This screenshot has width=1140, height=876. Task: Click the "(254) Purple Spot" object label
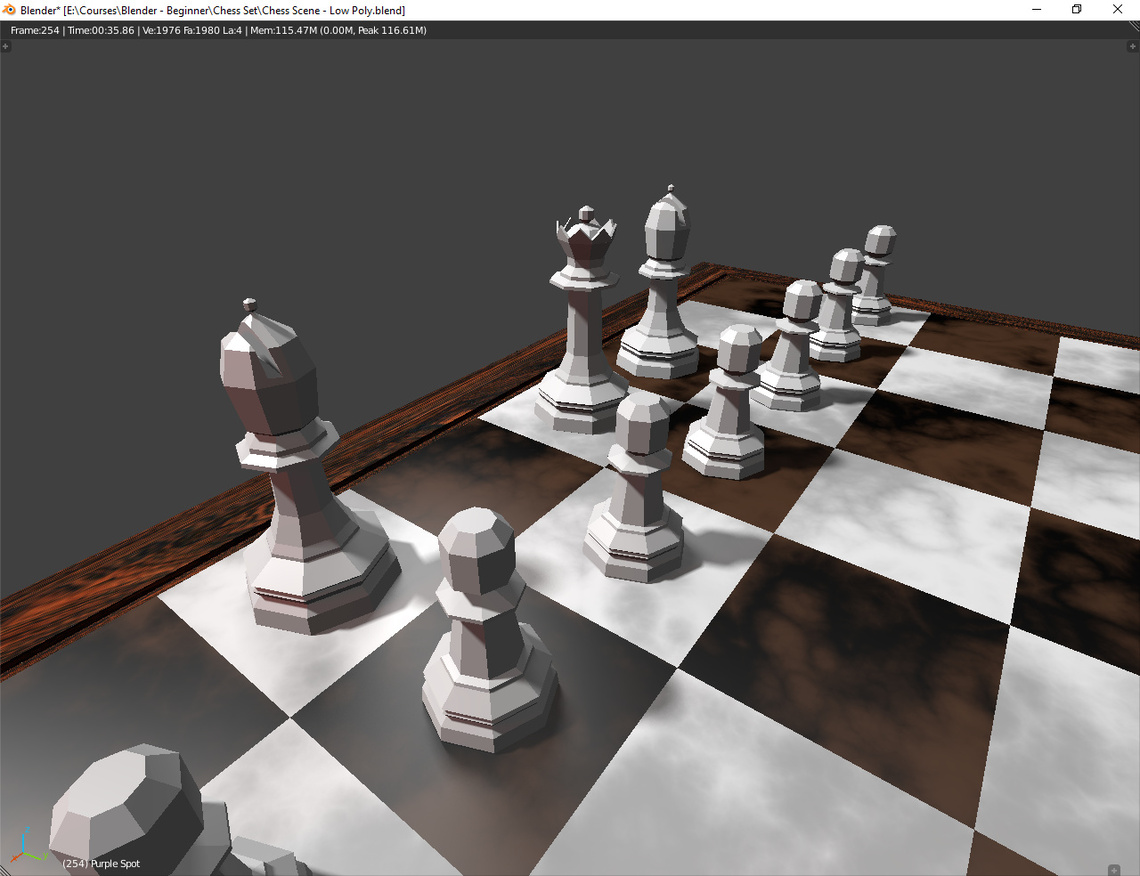click(x=101, y=864)
